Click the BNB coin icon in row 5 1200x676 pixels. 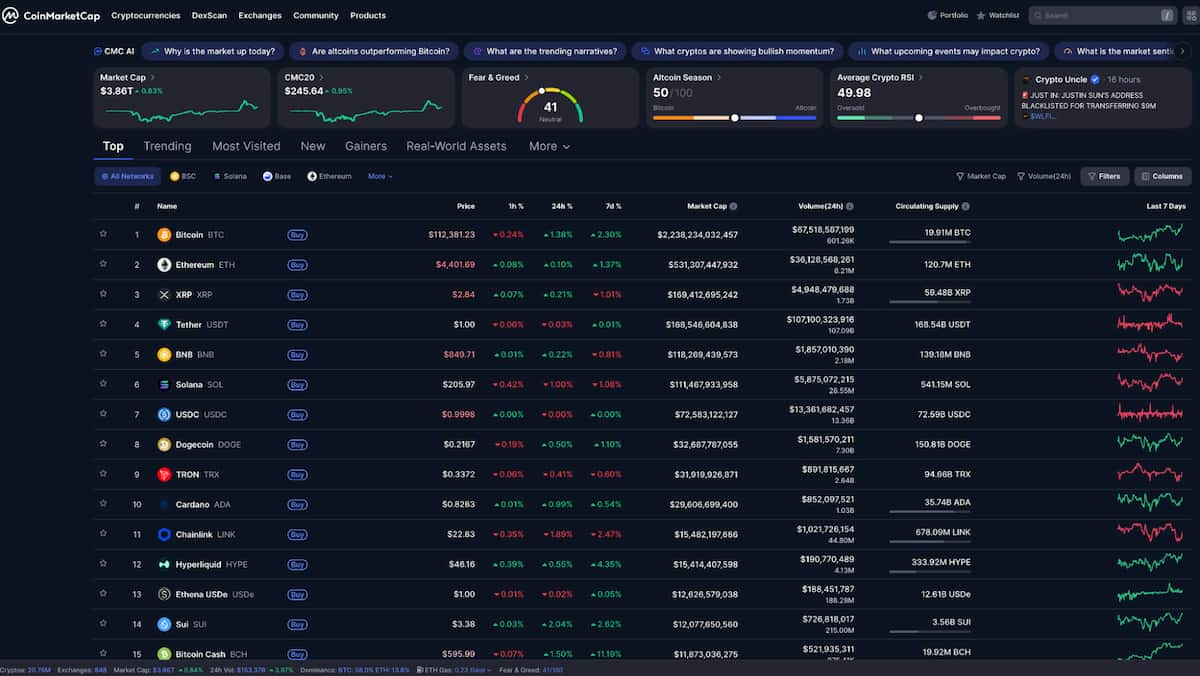pyautogui.click(x=164, y=354)
